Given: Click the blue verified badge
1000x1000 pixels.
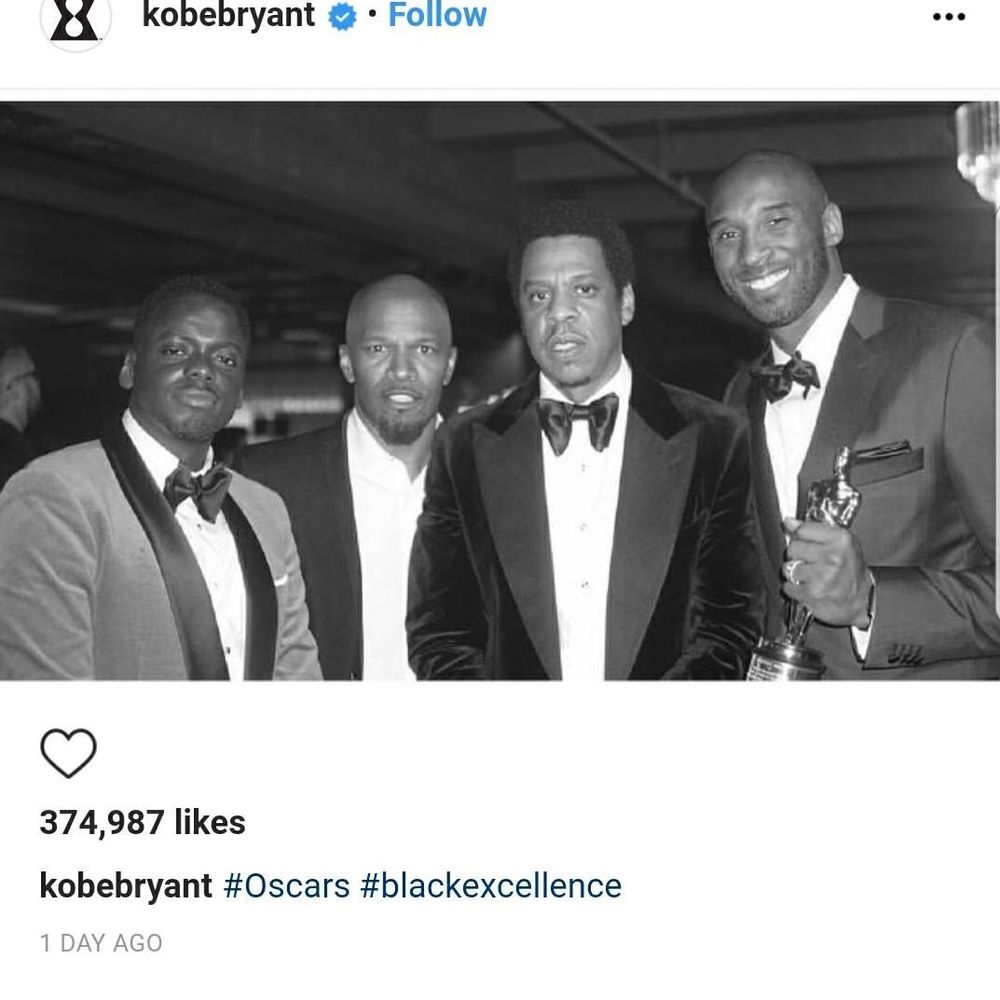Looking at the screenshot, I should coord(342,17).
